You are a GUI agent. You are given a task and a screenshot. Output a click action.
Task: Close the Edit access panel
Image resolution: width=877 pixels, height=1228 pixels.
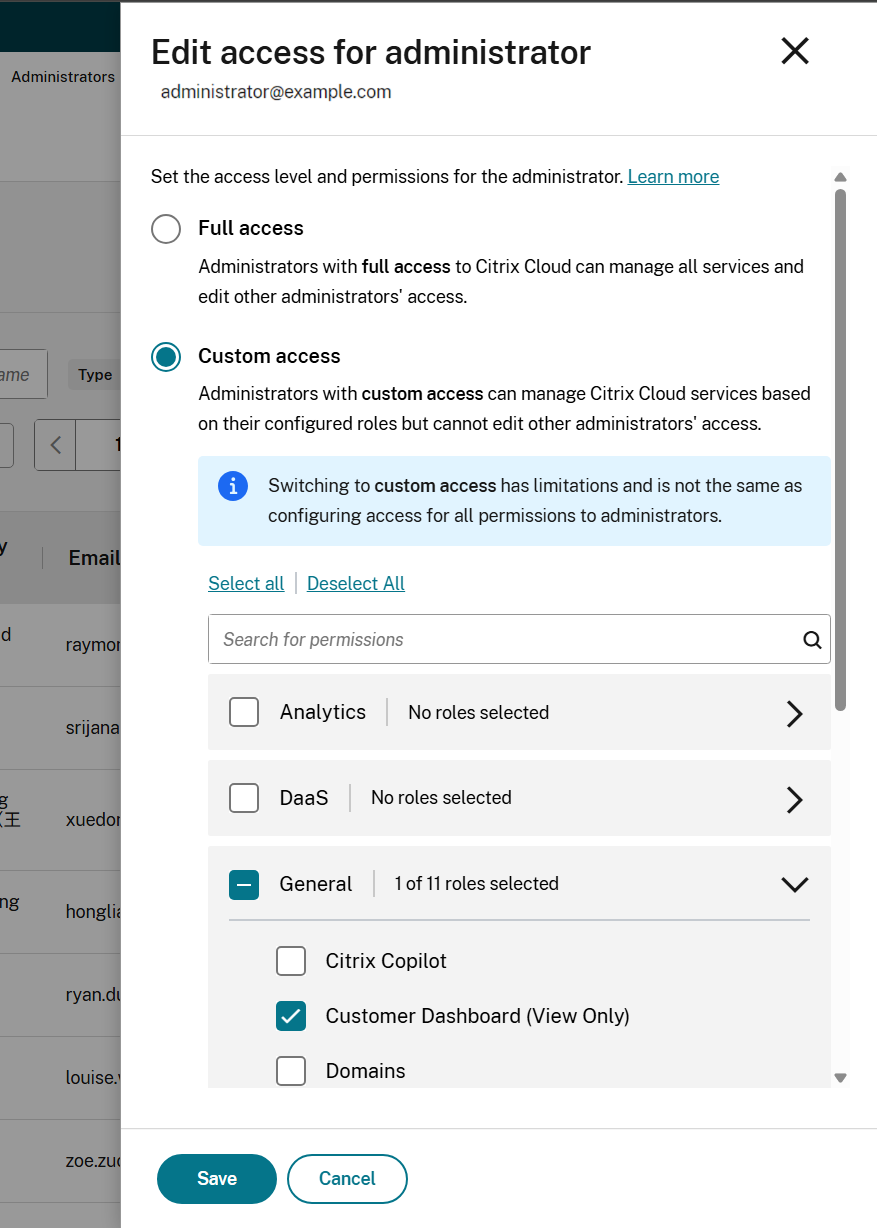click(795, 51)
